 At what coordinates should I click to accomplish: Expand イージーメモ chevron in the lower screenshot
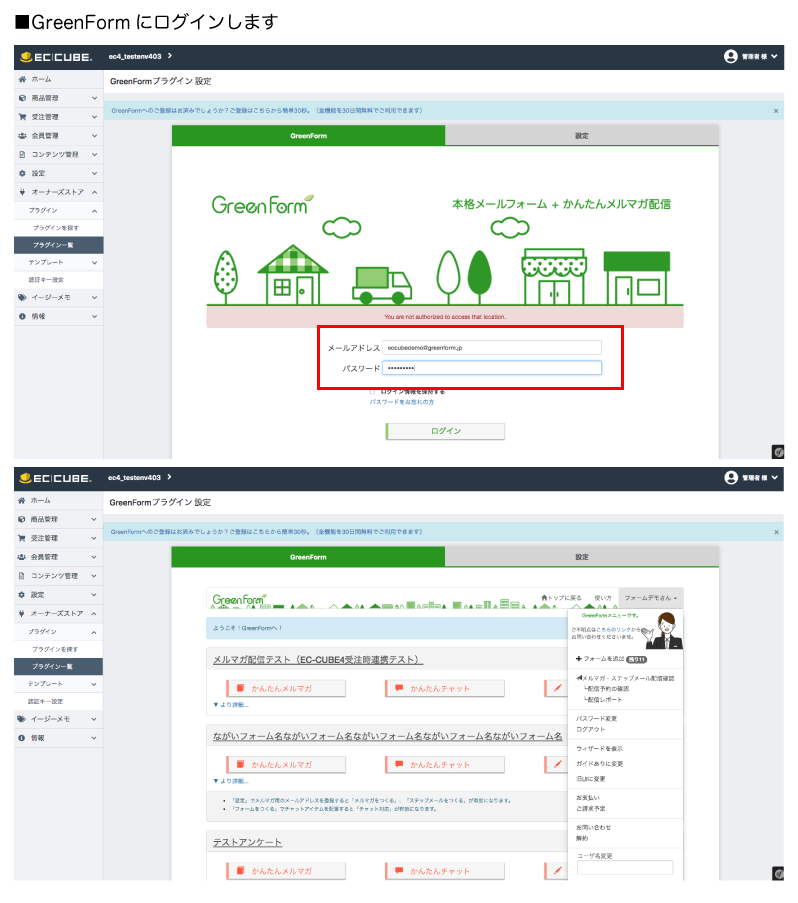pos(94,719)
